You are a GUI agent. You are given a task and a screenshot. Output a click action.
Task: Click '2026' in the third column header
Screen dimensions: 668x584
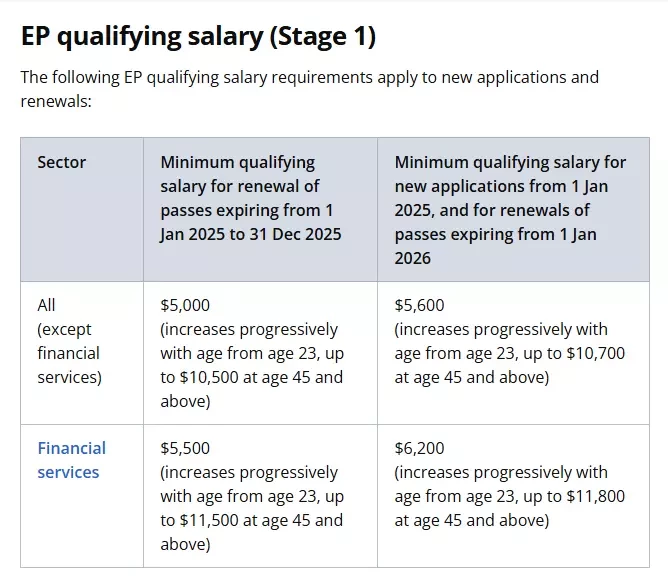click(412, 258)
